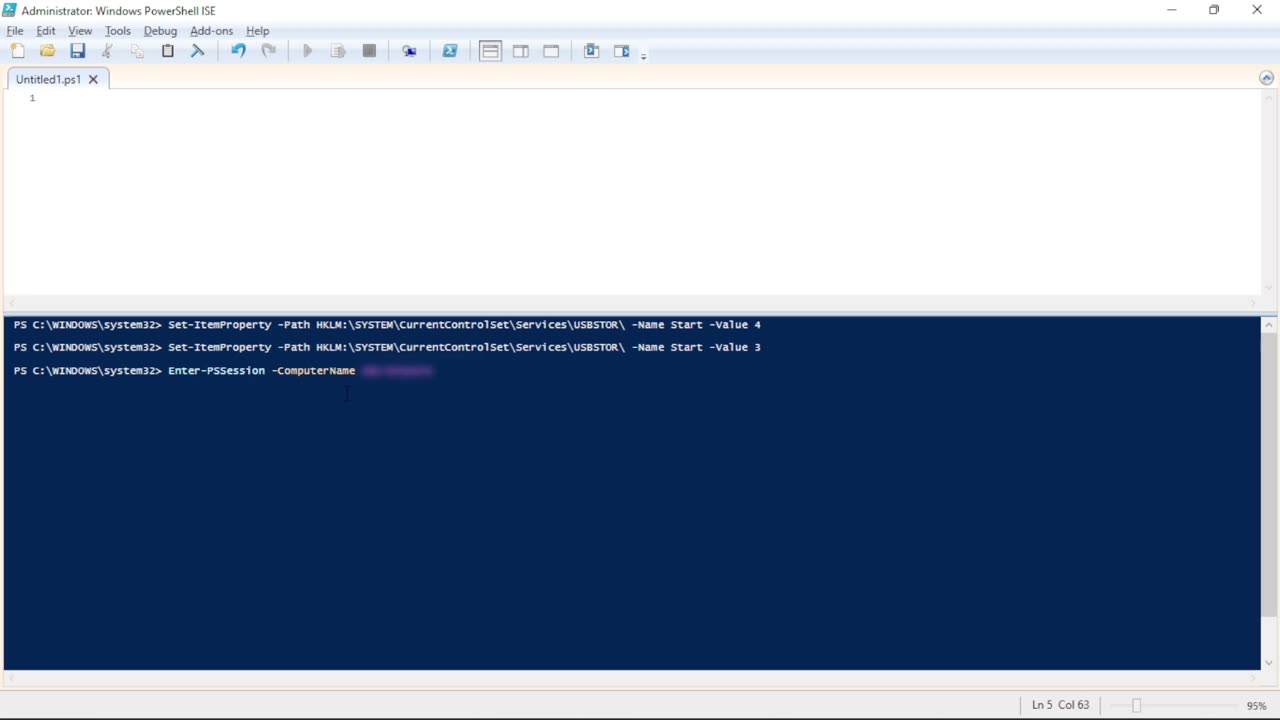Click the Cut scissors icon
This screenshot has width=1280, height=720.
coord(107,51)
